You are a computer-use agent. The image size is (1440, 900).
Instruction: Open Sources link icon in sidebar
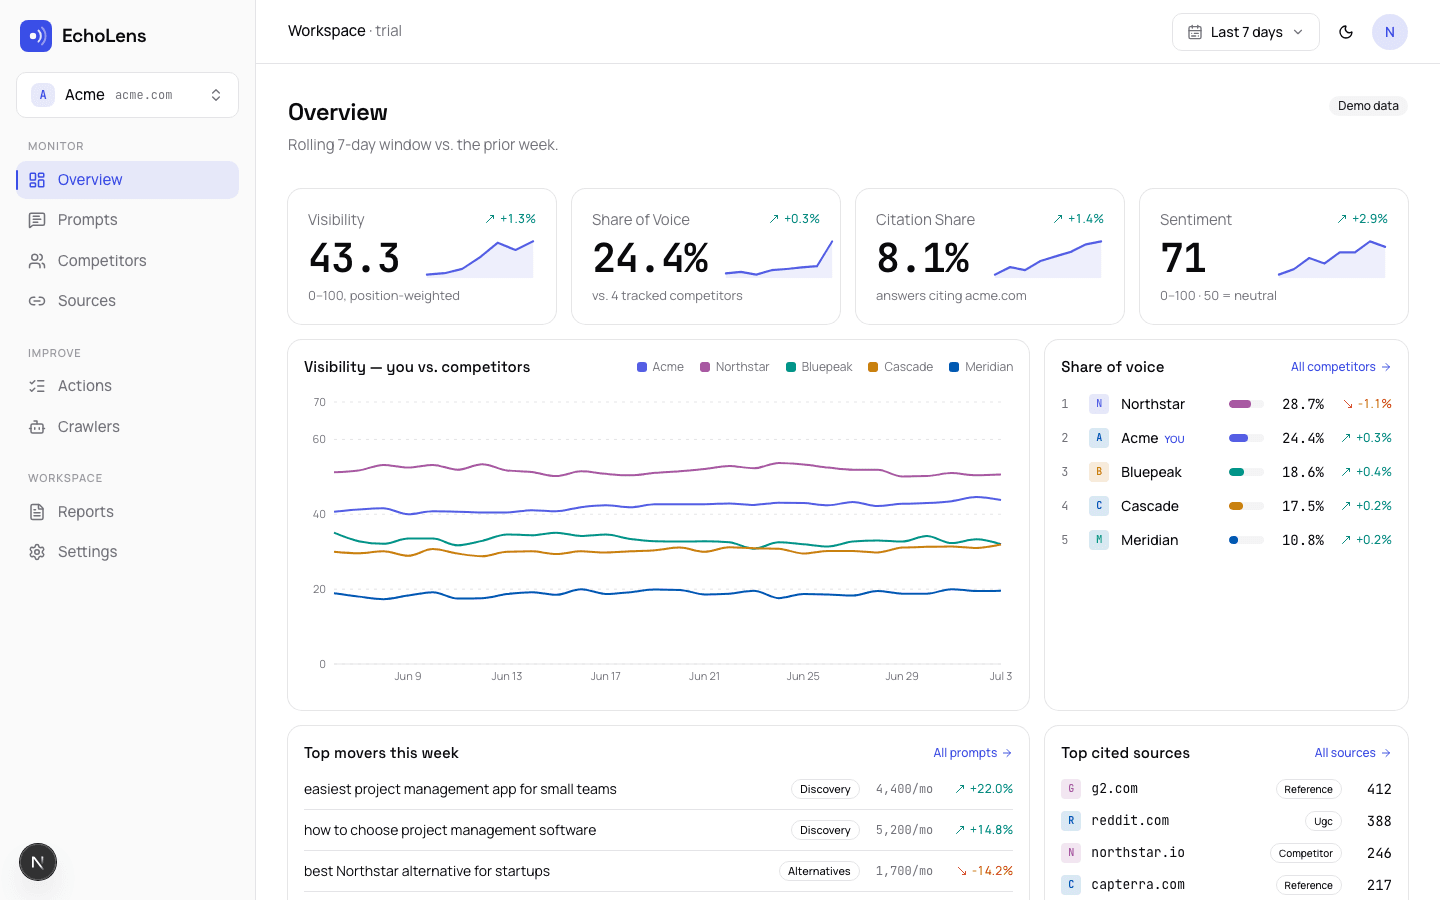pos(37,301)
